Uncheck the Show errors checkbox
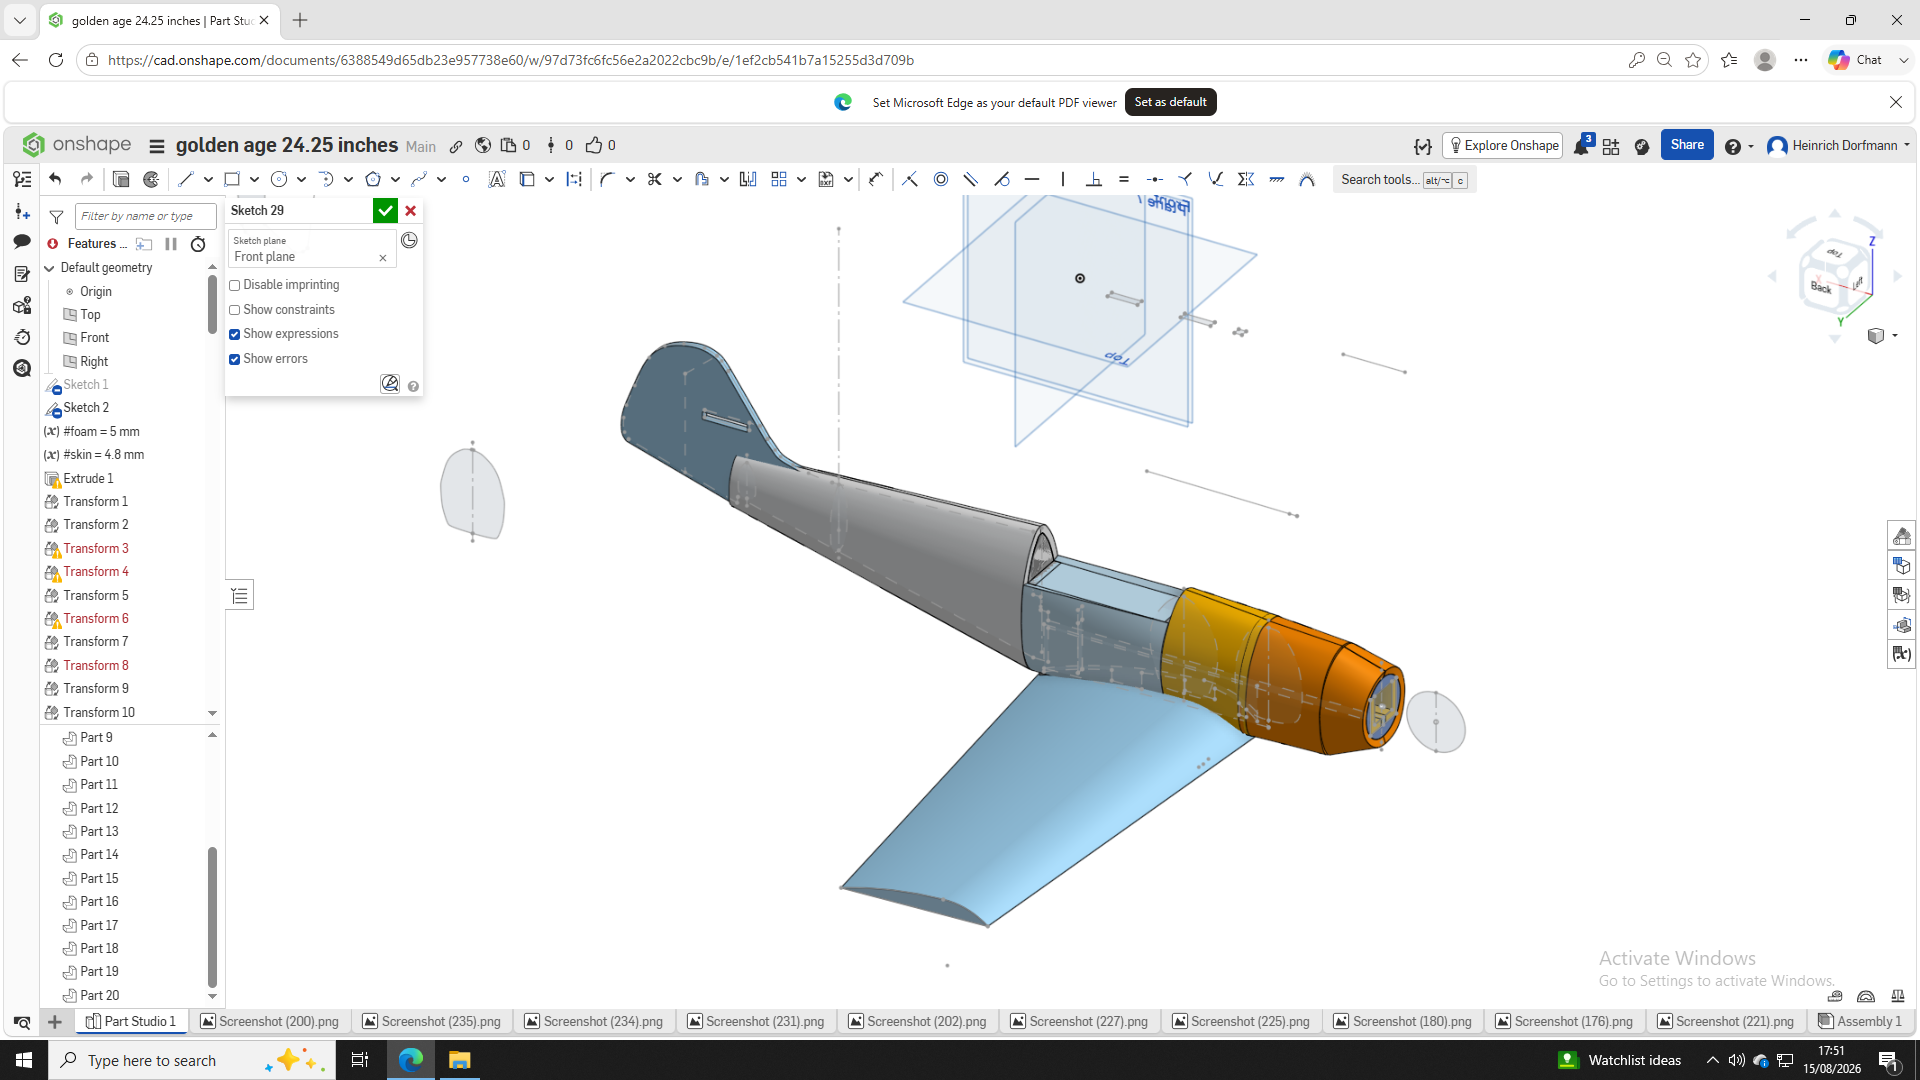 pos(235,359)
